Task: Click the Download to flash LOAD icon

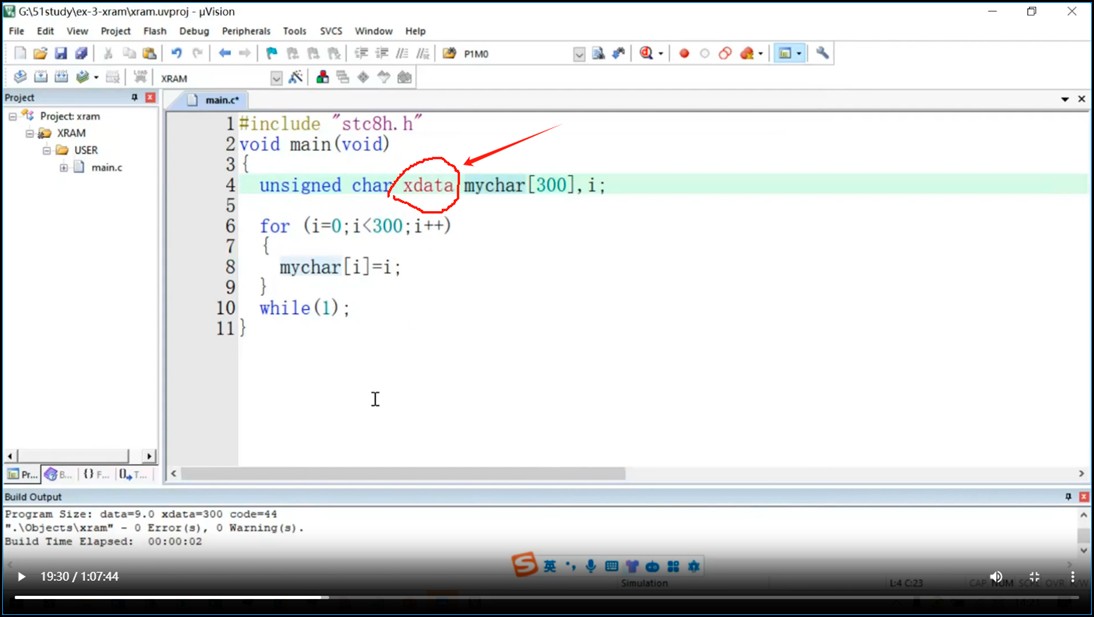Action: point(140,78)
